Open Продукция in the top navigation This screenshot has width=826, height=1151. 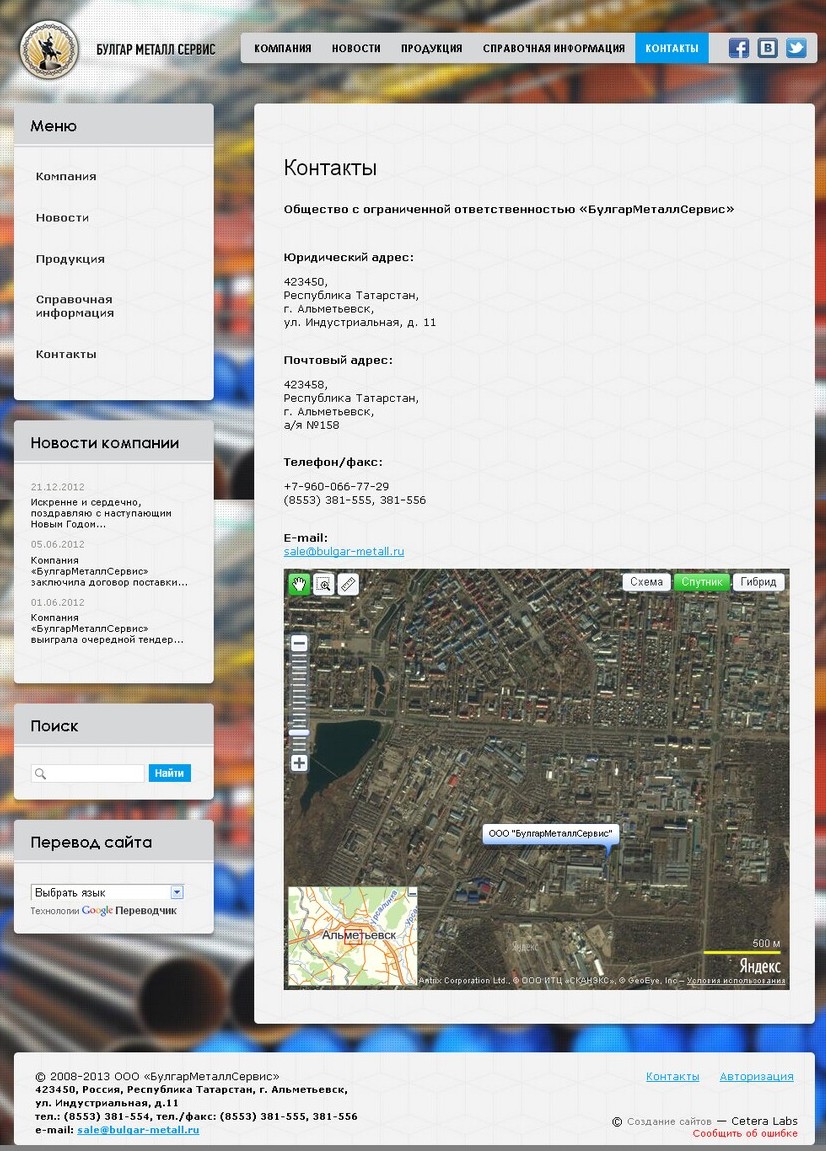pos(431,48)
